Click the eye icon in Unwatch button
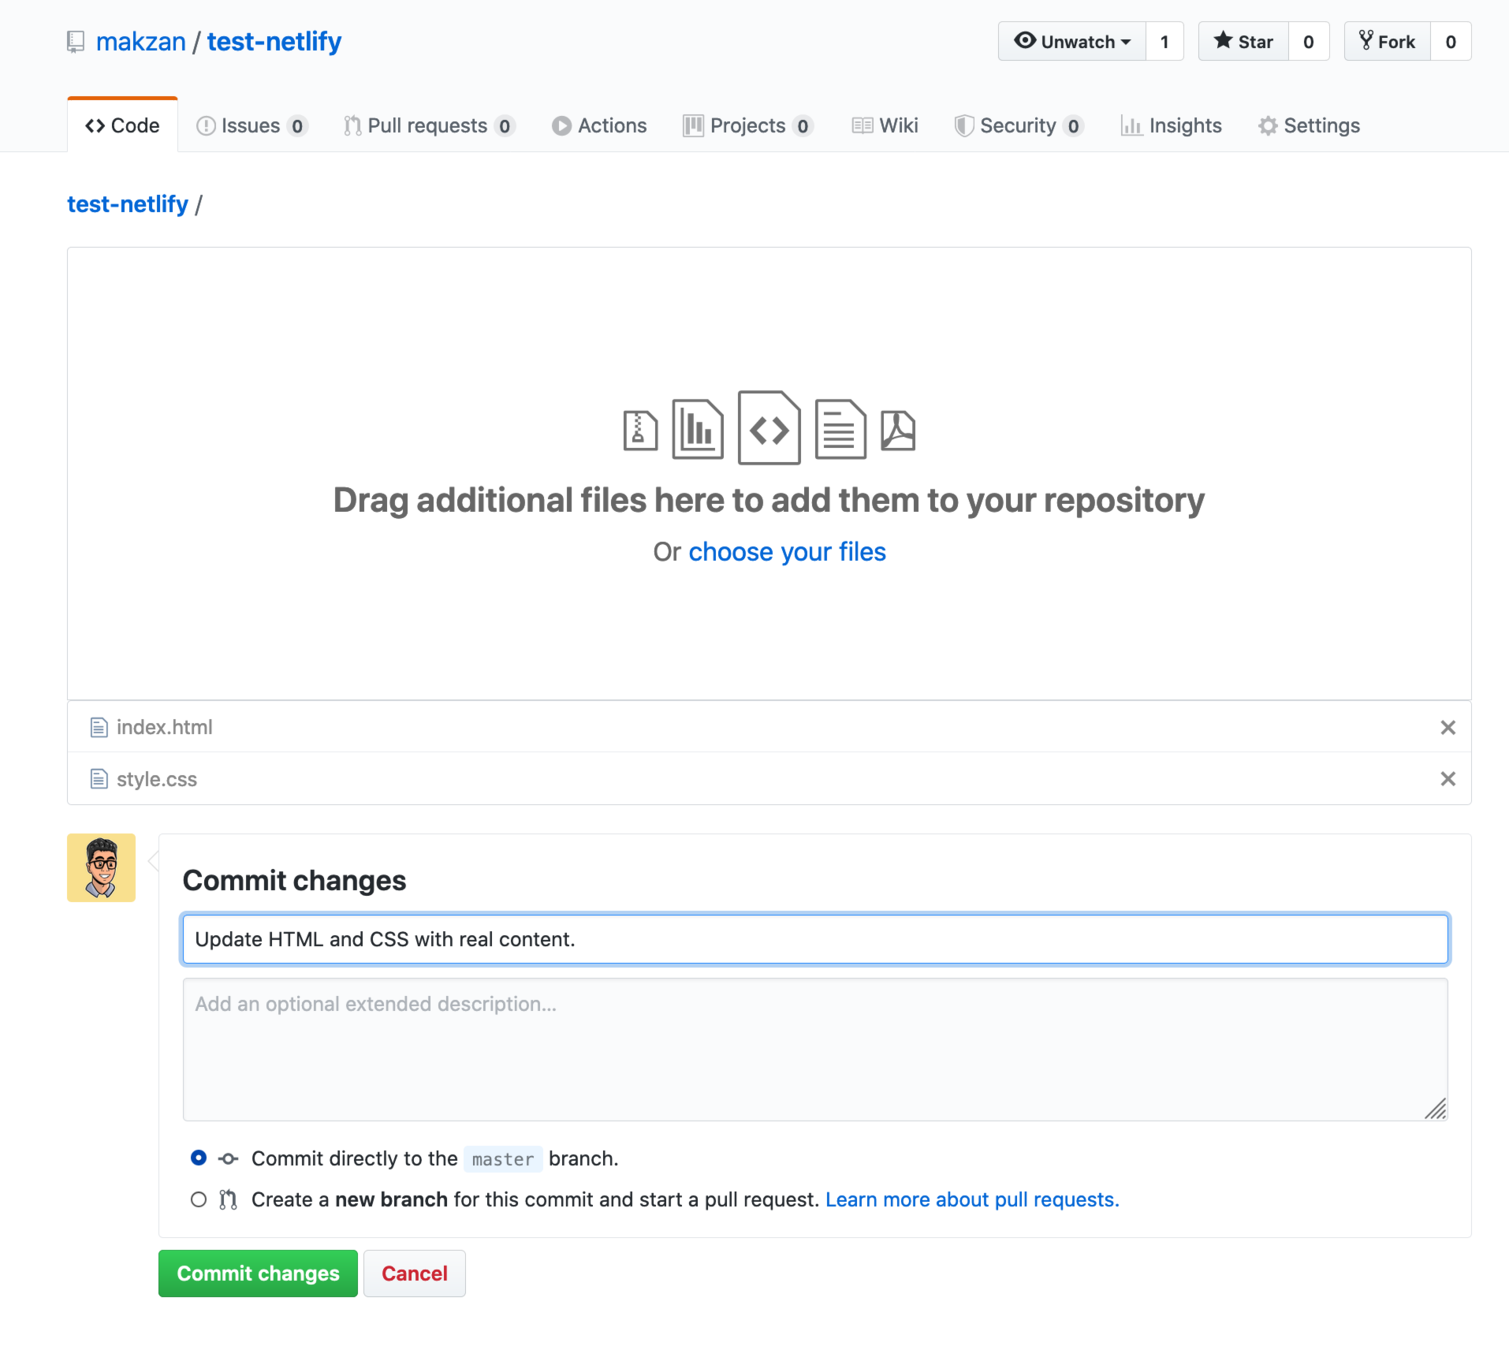The image size is (1509, 1350). coord(1025,41)
